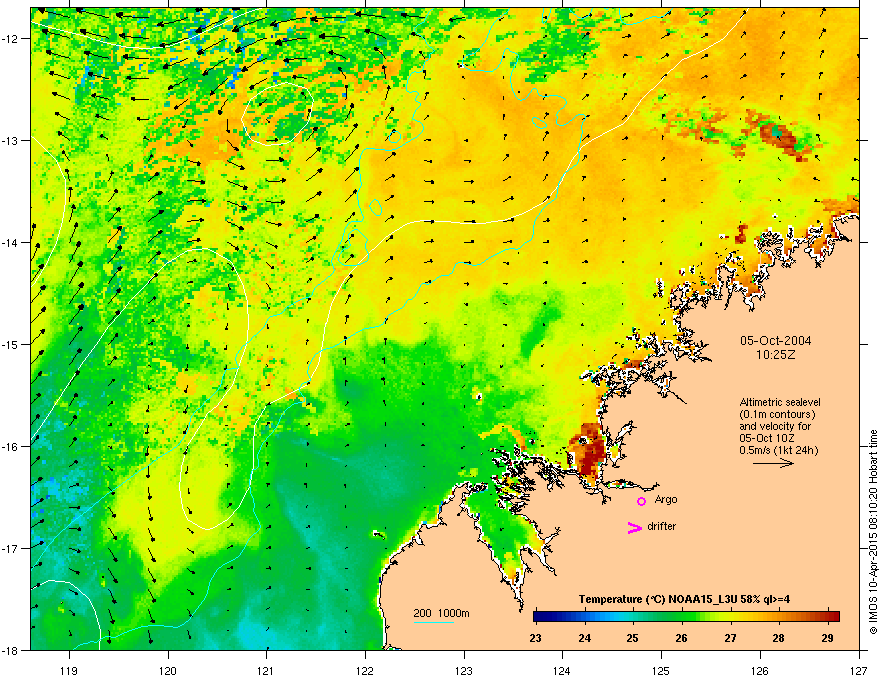This screenshot has width=880, height=680.
Task: Click the dark red end of colorbar
Action: pyautogui.click(x=833, y=616)
